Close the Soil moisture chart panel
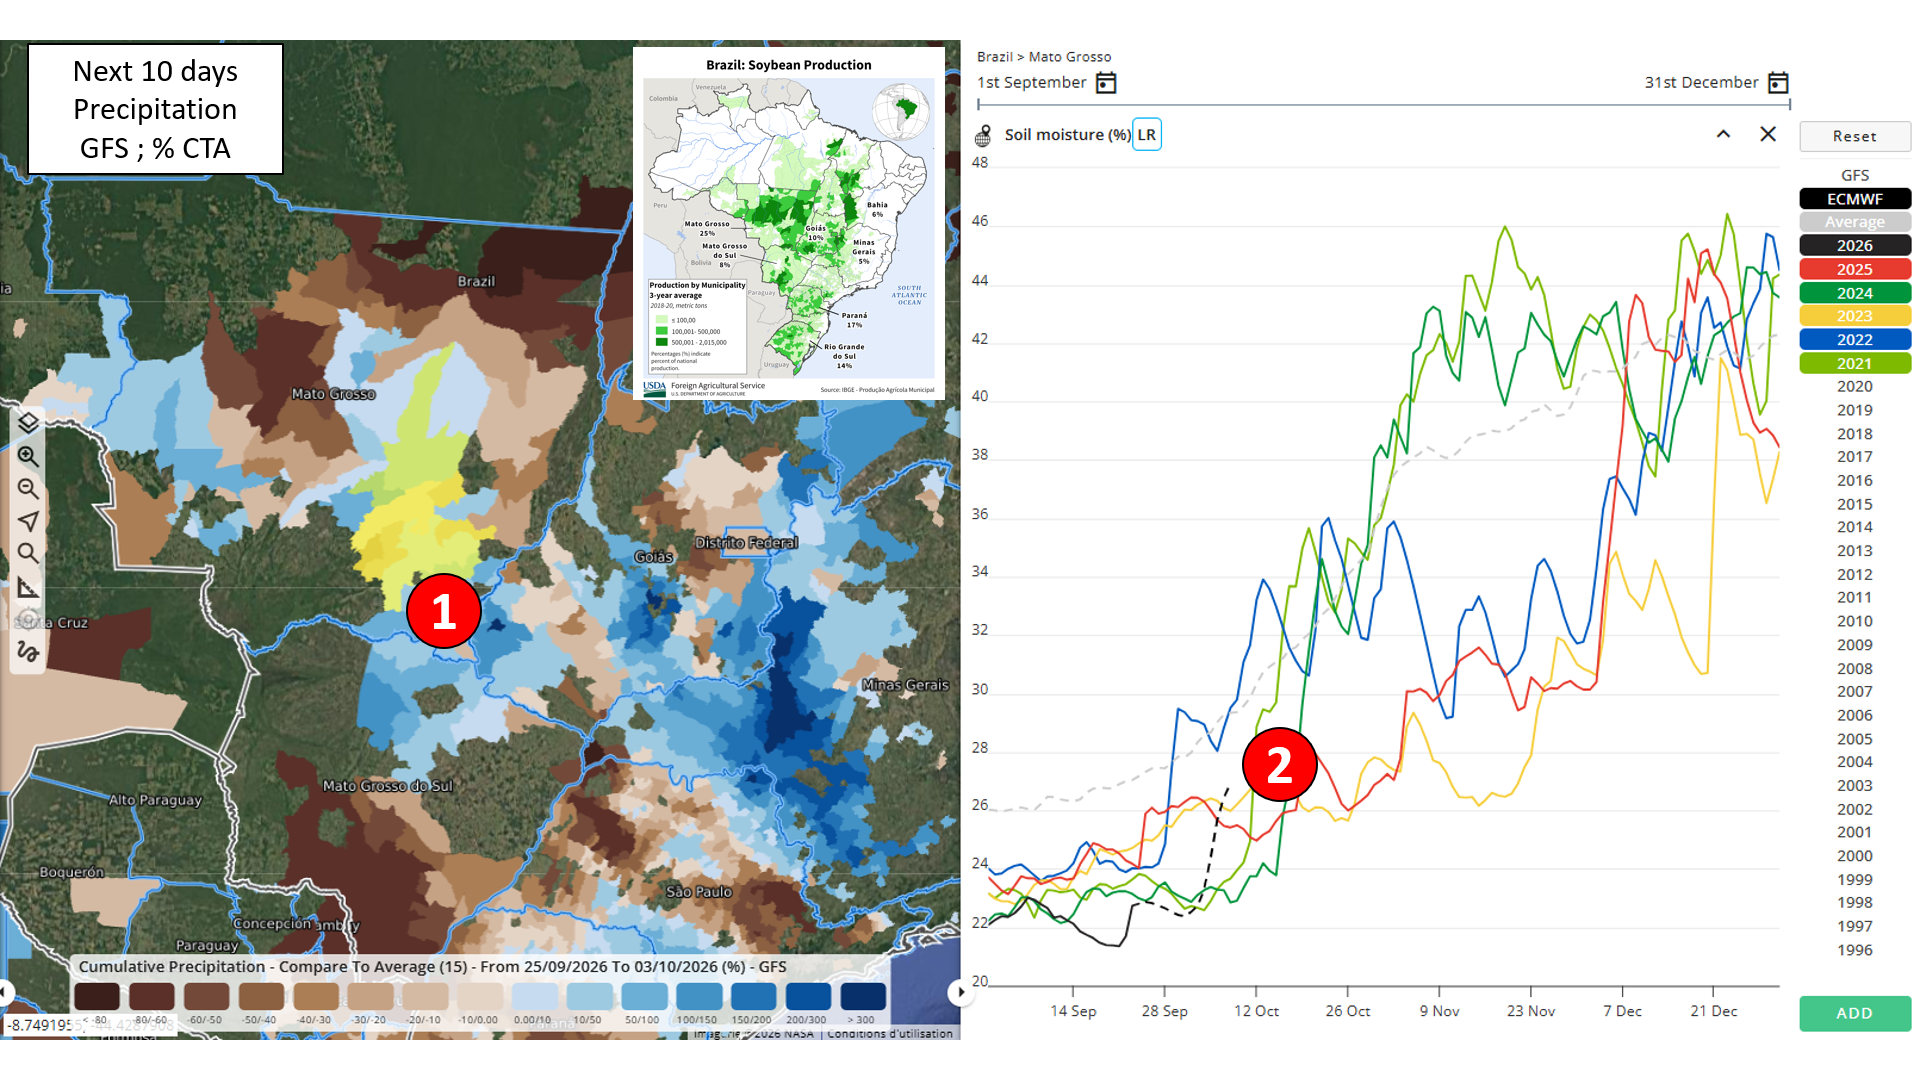The width and height of the screenshot is (1920, 1080). [x=1768, y=134]
